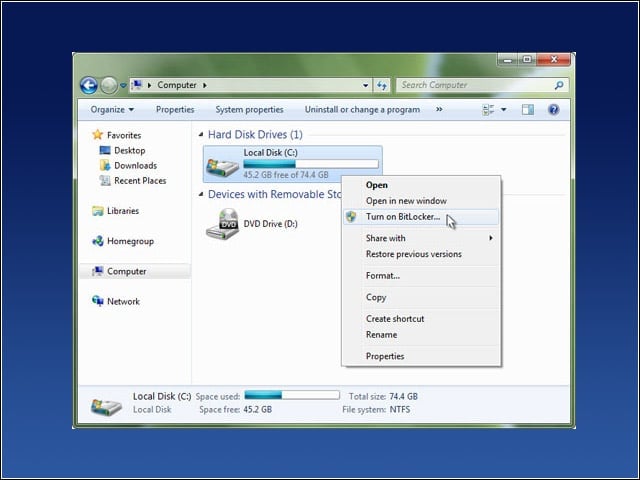Choose Open in new window
This screenshot has width=640, height=480.
[421, 201]
